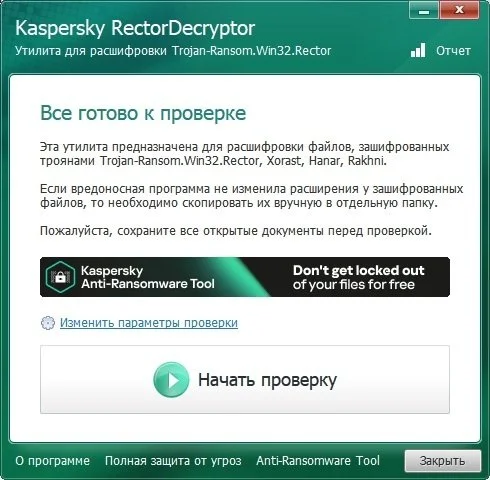Click the report bar chart icon
Image resolution: width=490 pixels, height=480 pixels.
(x=418, y=50)
